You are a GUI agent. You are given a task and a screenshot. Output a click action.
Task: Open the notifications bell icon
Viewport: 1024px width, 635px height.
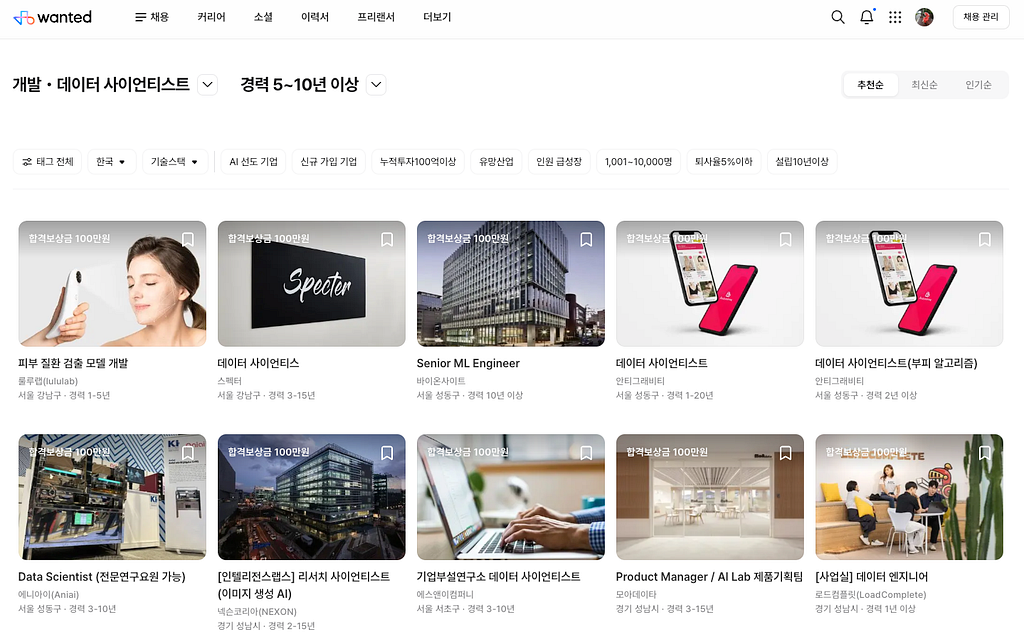click(x=867, y=18)
